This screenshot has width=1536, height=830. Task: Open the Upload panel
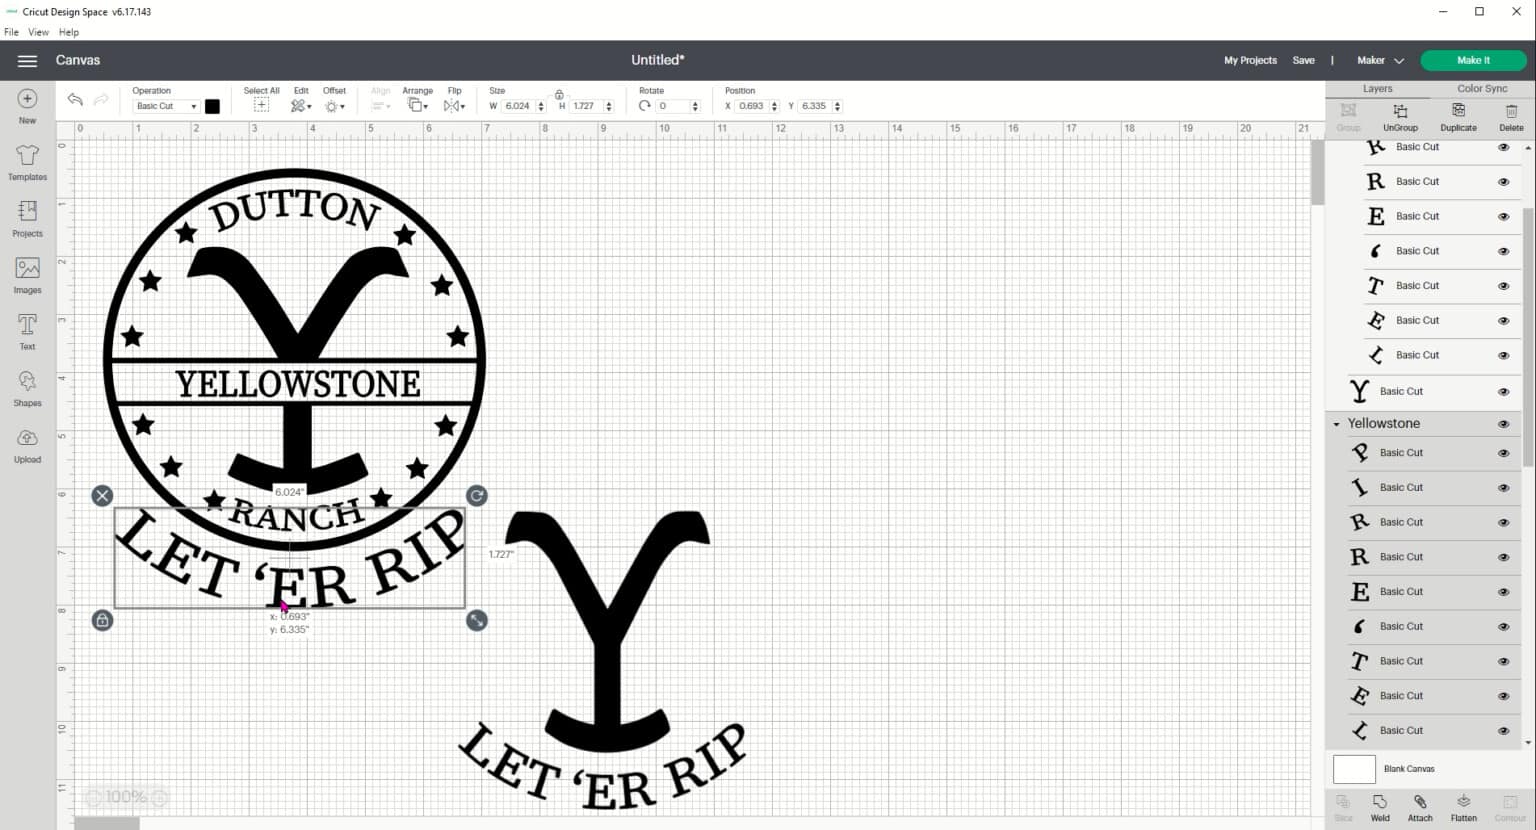[x=27, y=444]
